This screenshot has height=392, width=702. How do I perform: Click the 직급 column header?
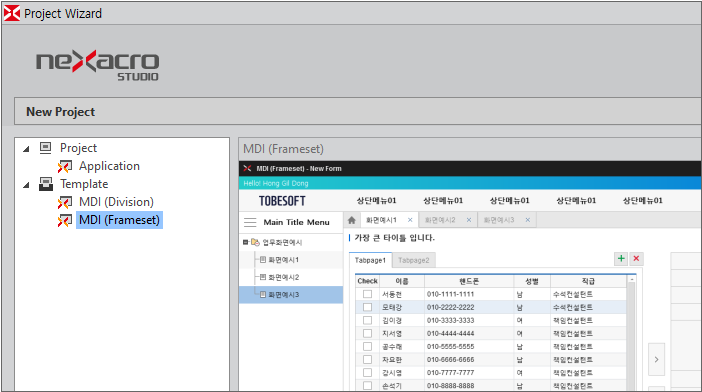588,281
